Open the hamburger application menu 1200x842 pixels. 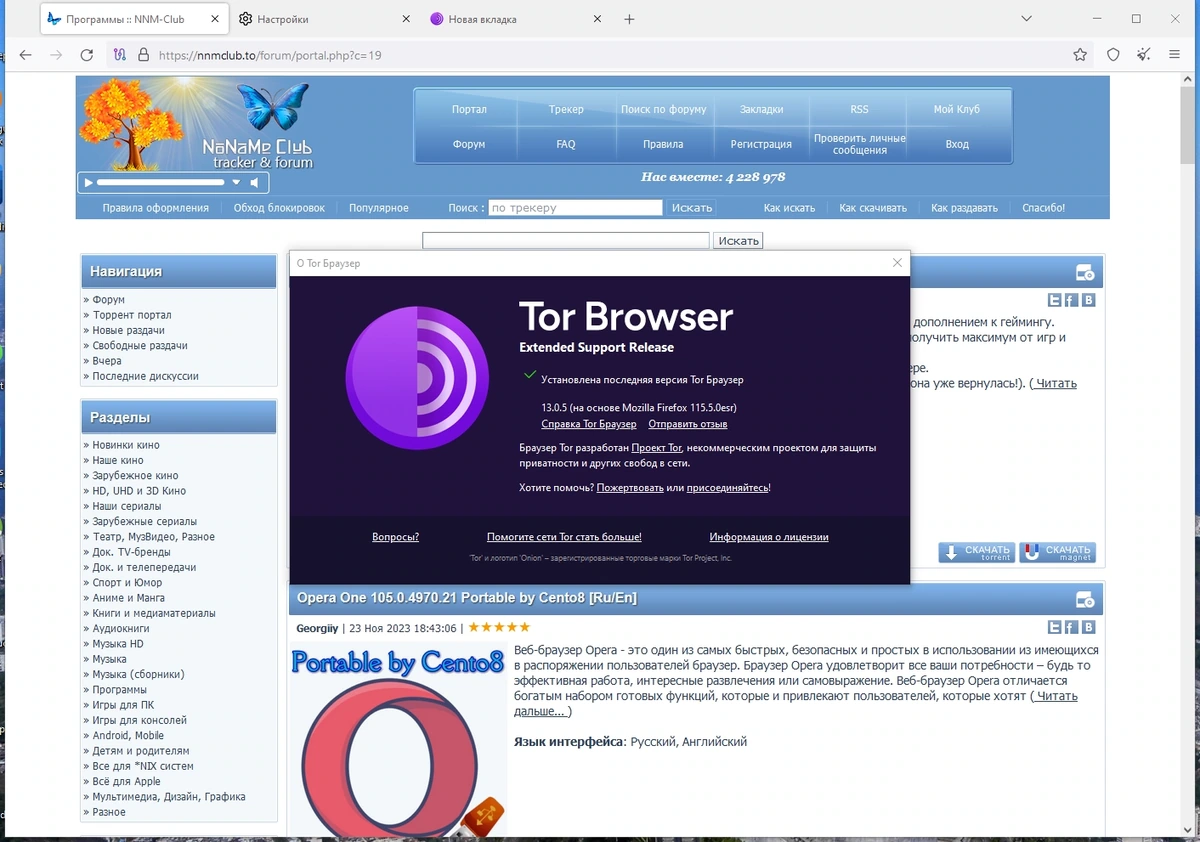point(1175,55)
